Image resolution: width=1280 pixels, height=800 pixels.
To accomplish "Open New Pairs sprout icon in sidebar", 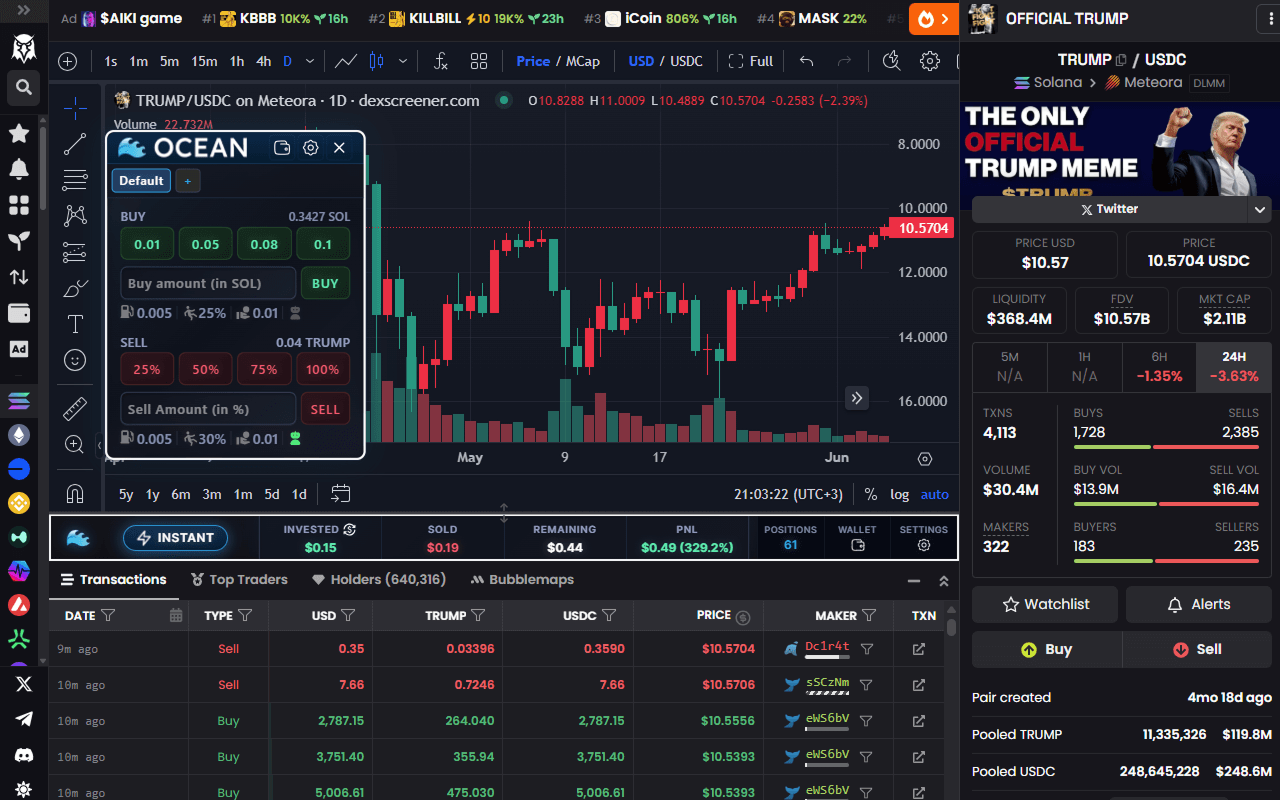I will pyautogui.click(x=19, y=241).
